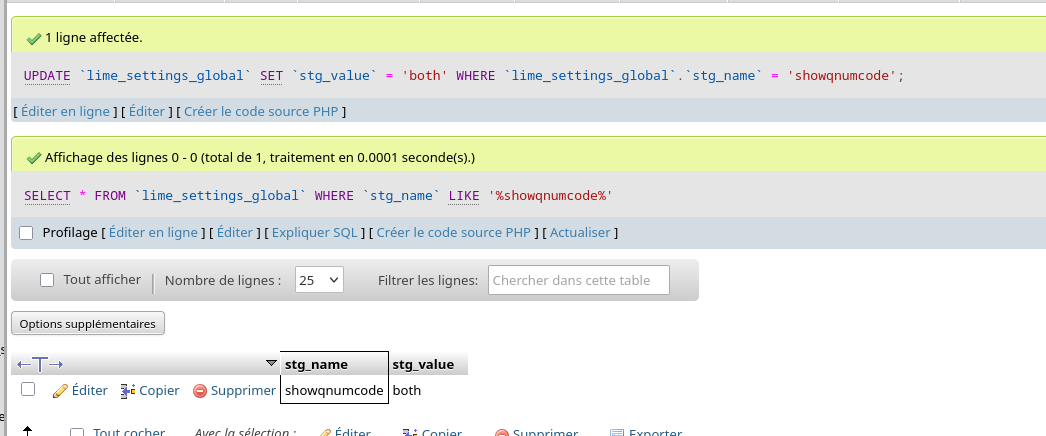Click the Expliquer SQL link
The width and height of the screenshot is (1046, 436).
click(x=314, y=233)
